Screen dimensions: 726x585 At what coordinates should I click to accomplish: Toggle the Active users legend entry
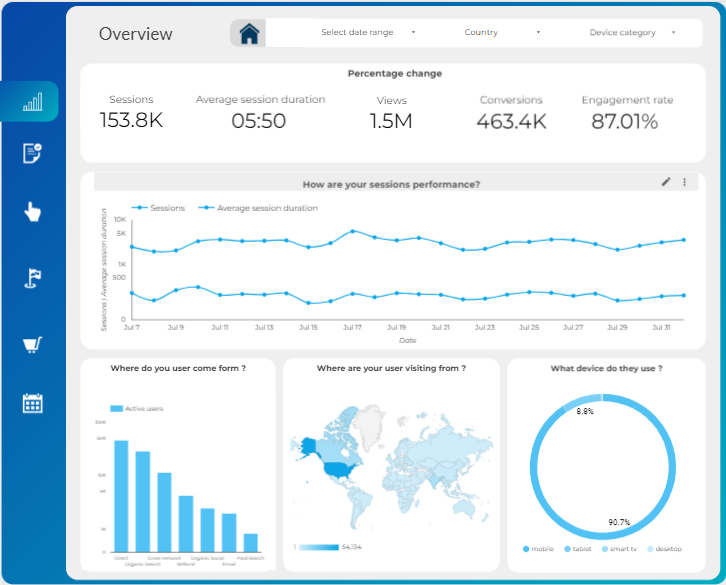(137, 409)
